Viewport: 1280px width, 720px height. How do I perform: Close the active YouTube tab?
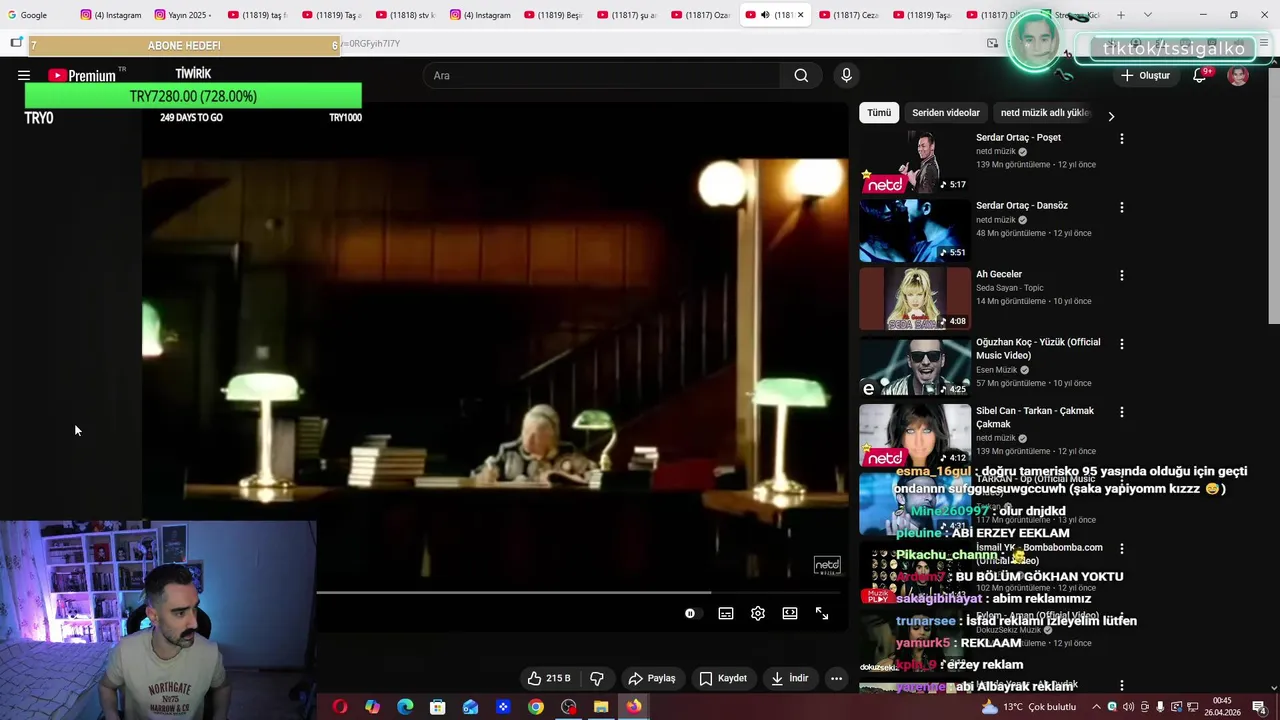(800, 15)
